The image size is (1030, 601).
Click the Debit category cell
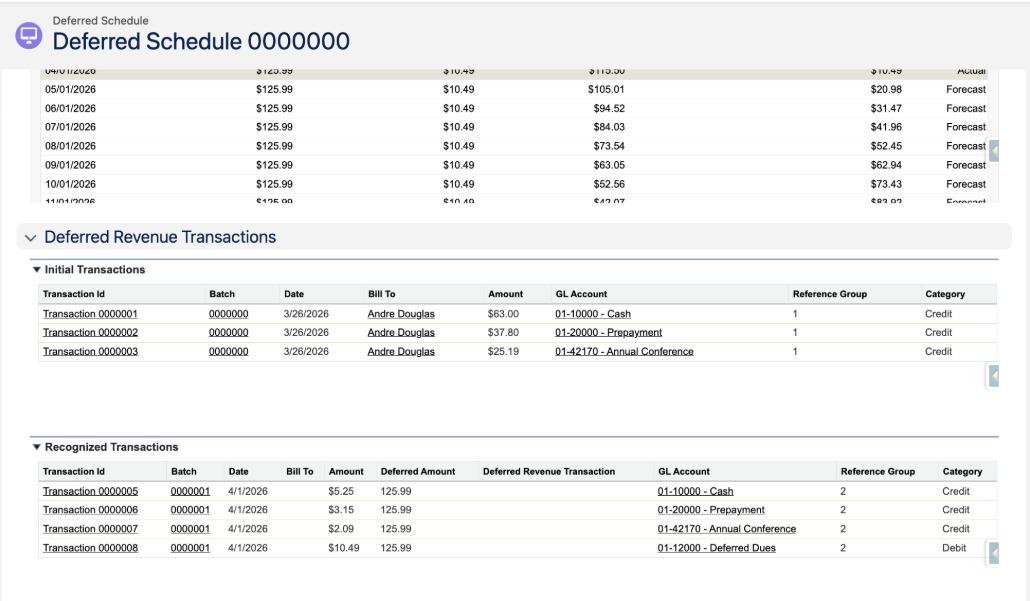click(x=954, y=548)
